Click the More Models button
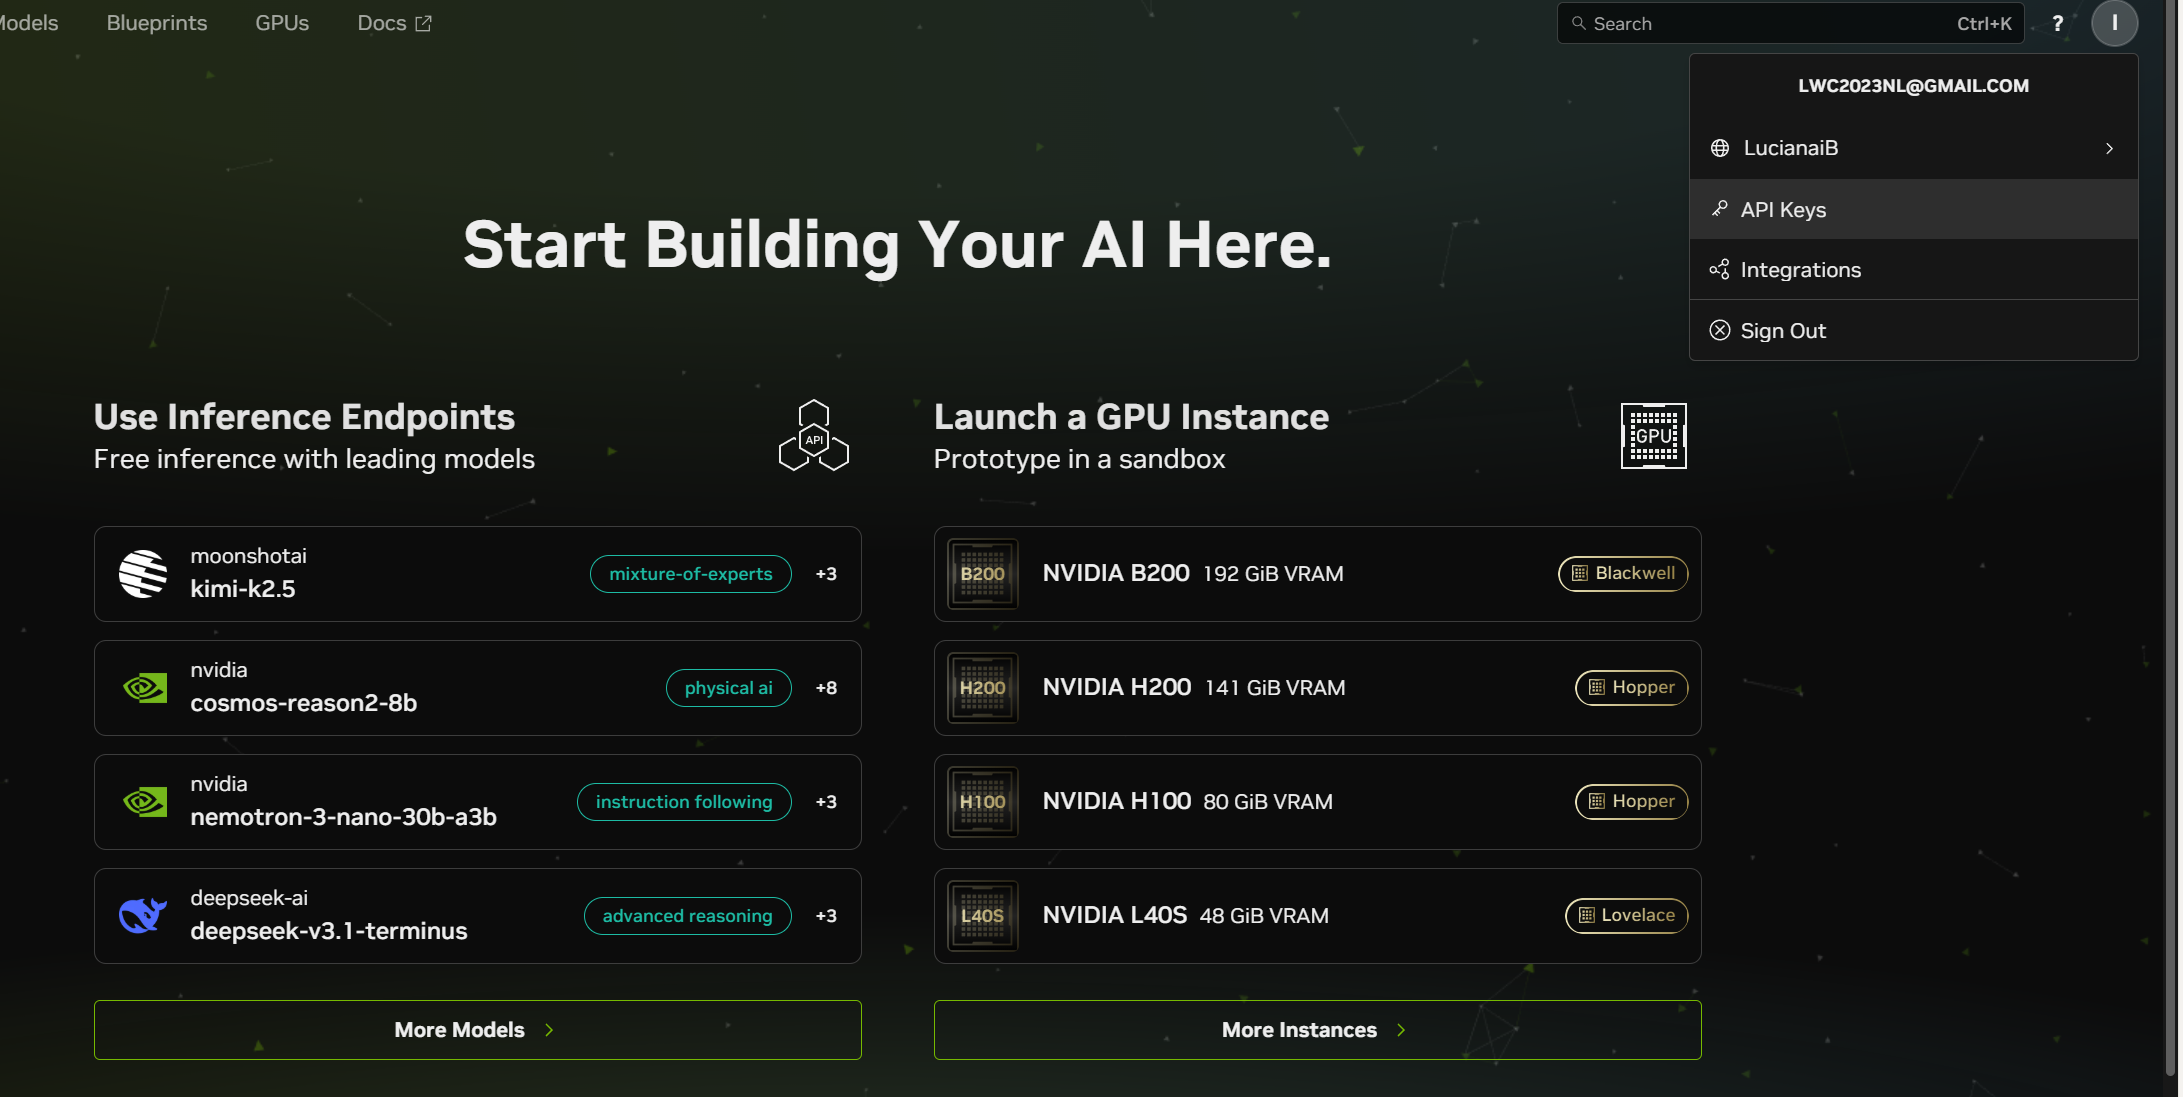The height and width of the screenshot is (1097, 2183). click(x=477, y=1030)
